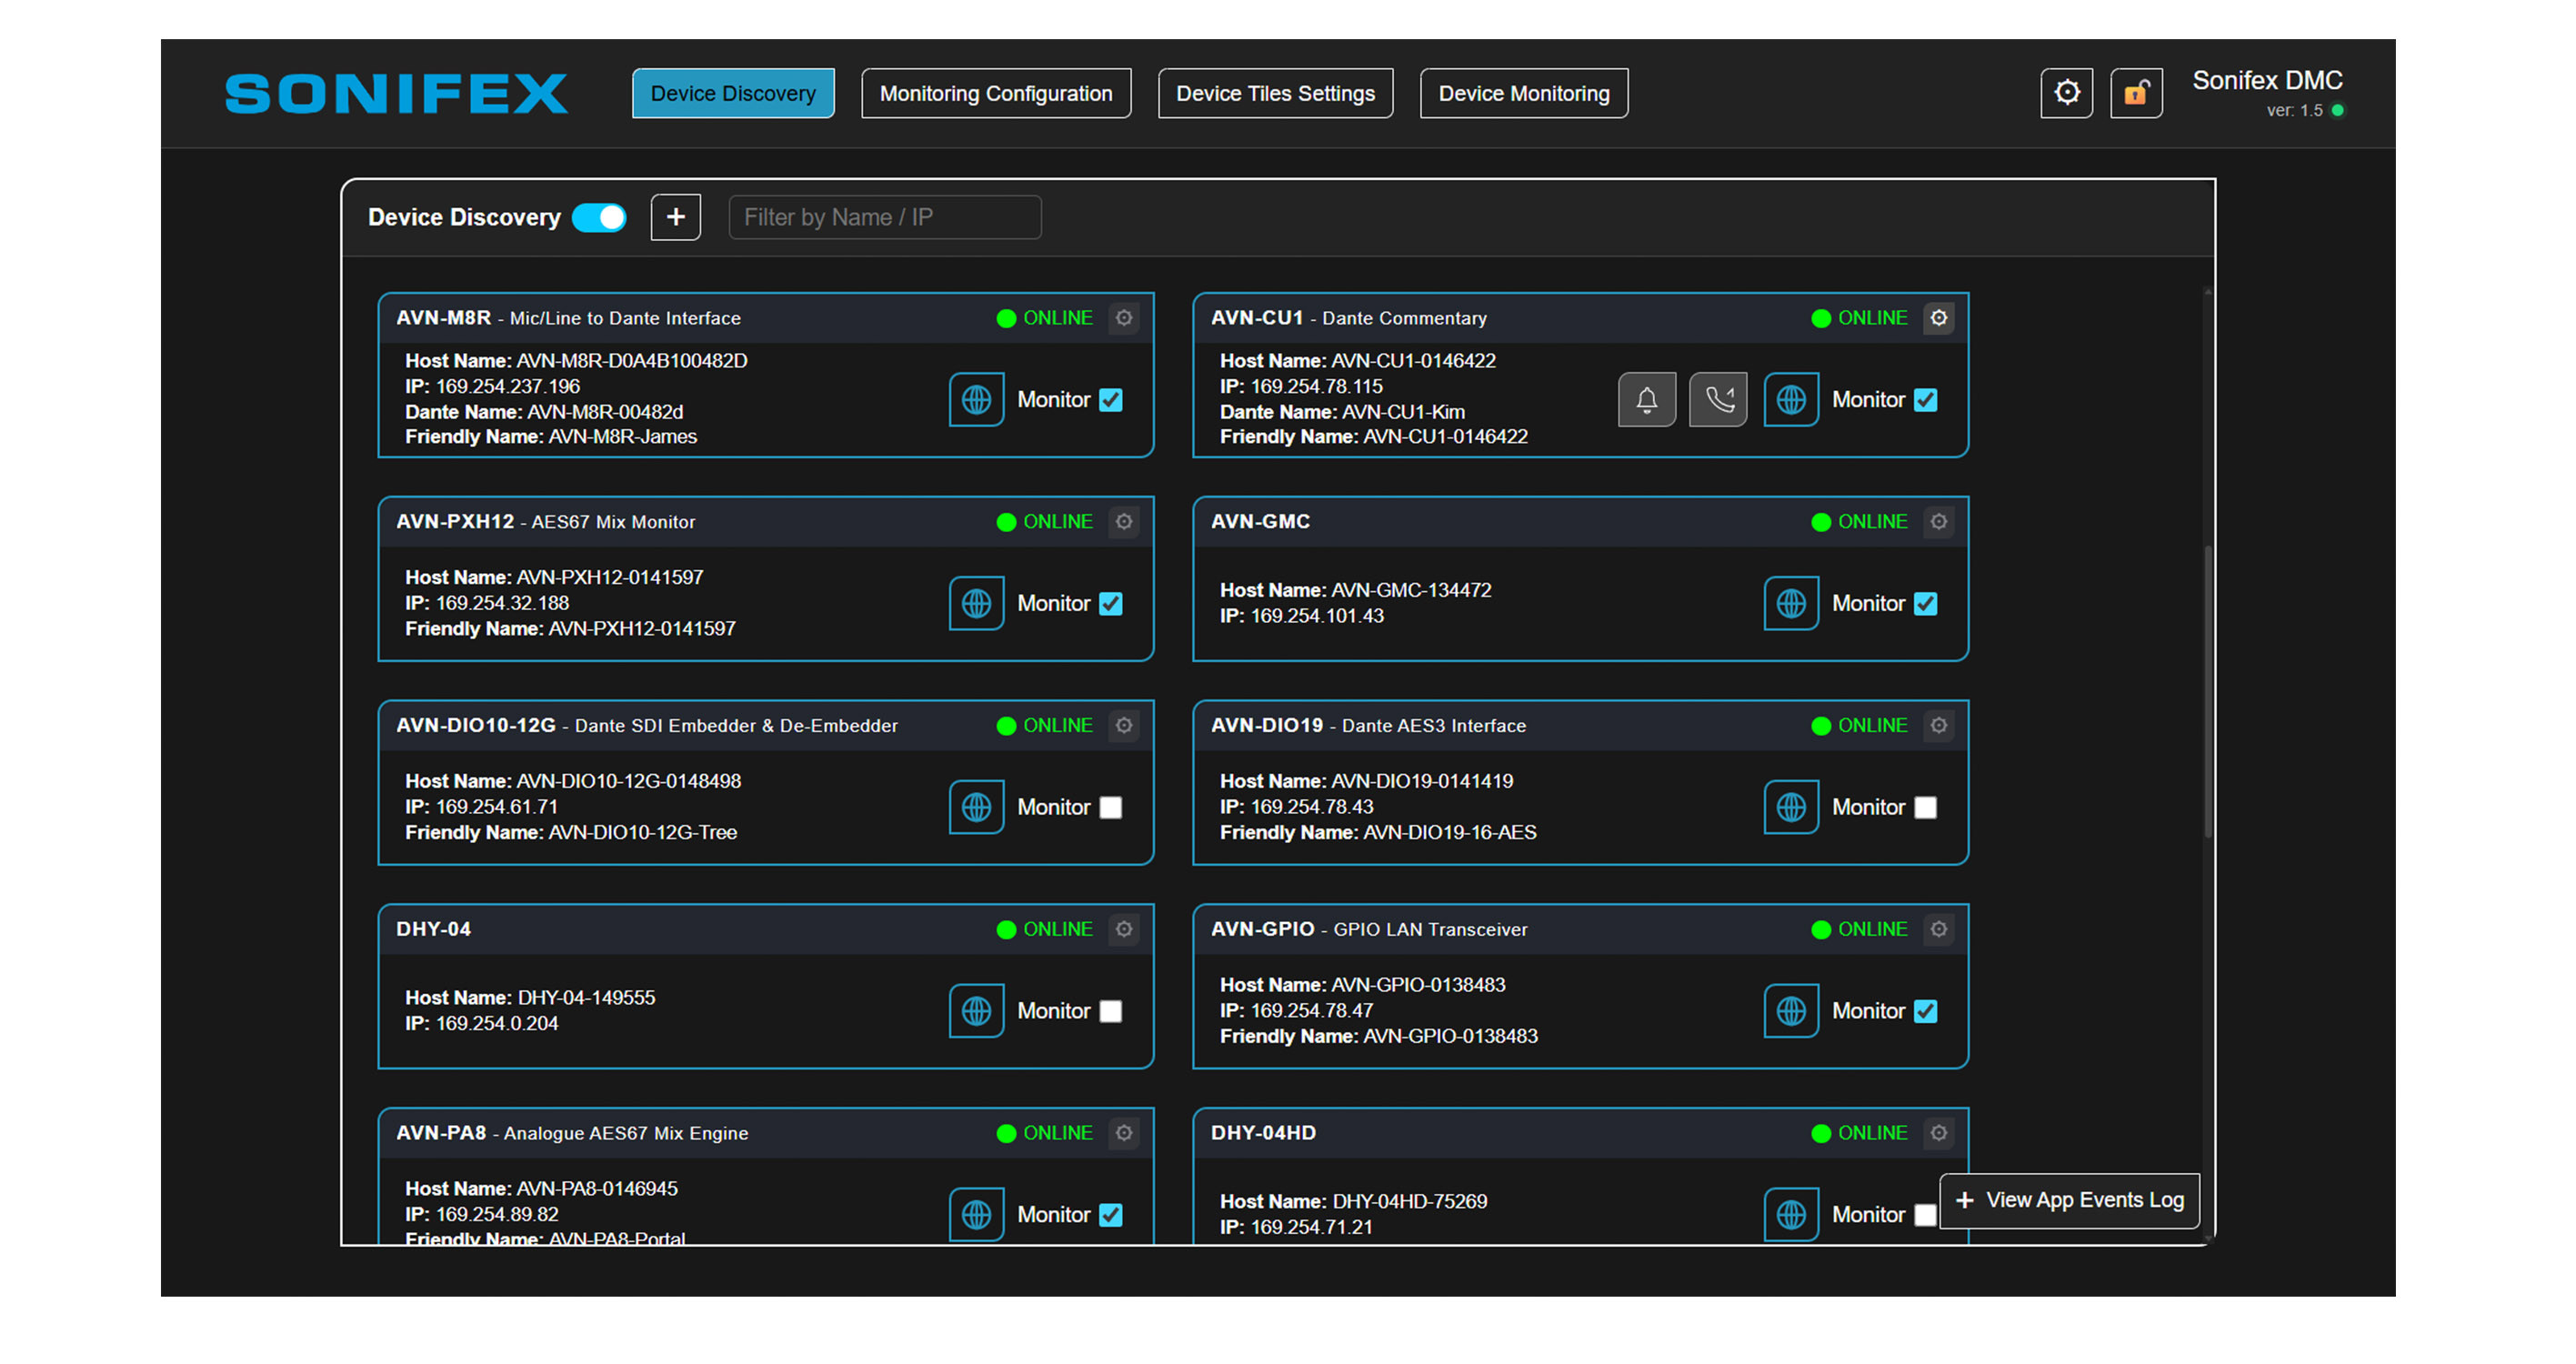
Task: Open web page globe for AVN-PA8
Action: [976, 1214]
